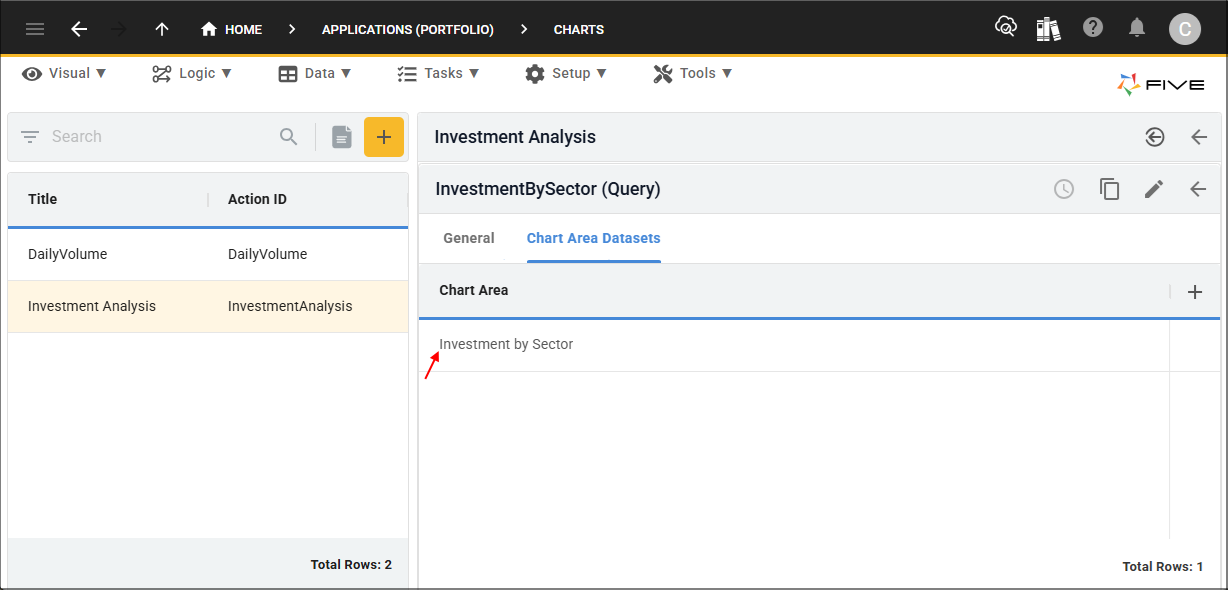Click plain back arrow in Investment Analysis header
Image resolution: width=1228 pixels, height=590 pixels.
(1199, 137)
